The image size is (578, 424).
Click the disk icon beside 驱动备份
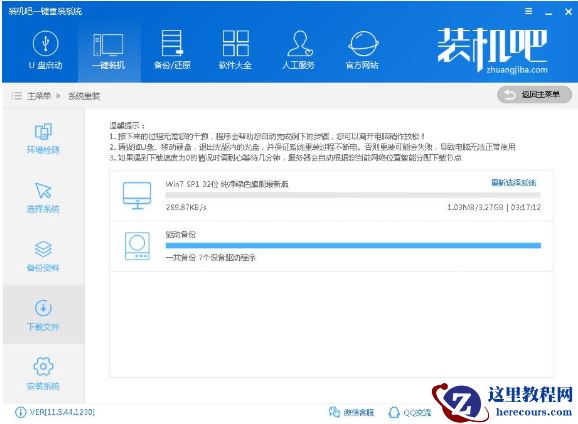(137, 246)
